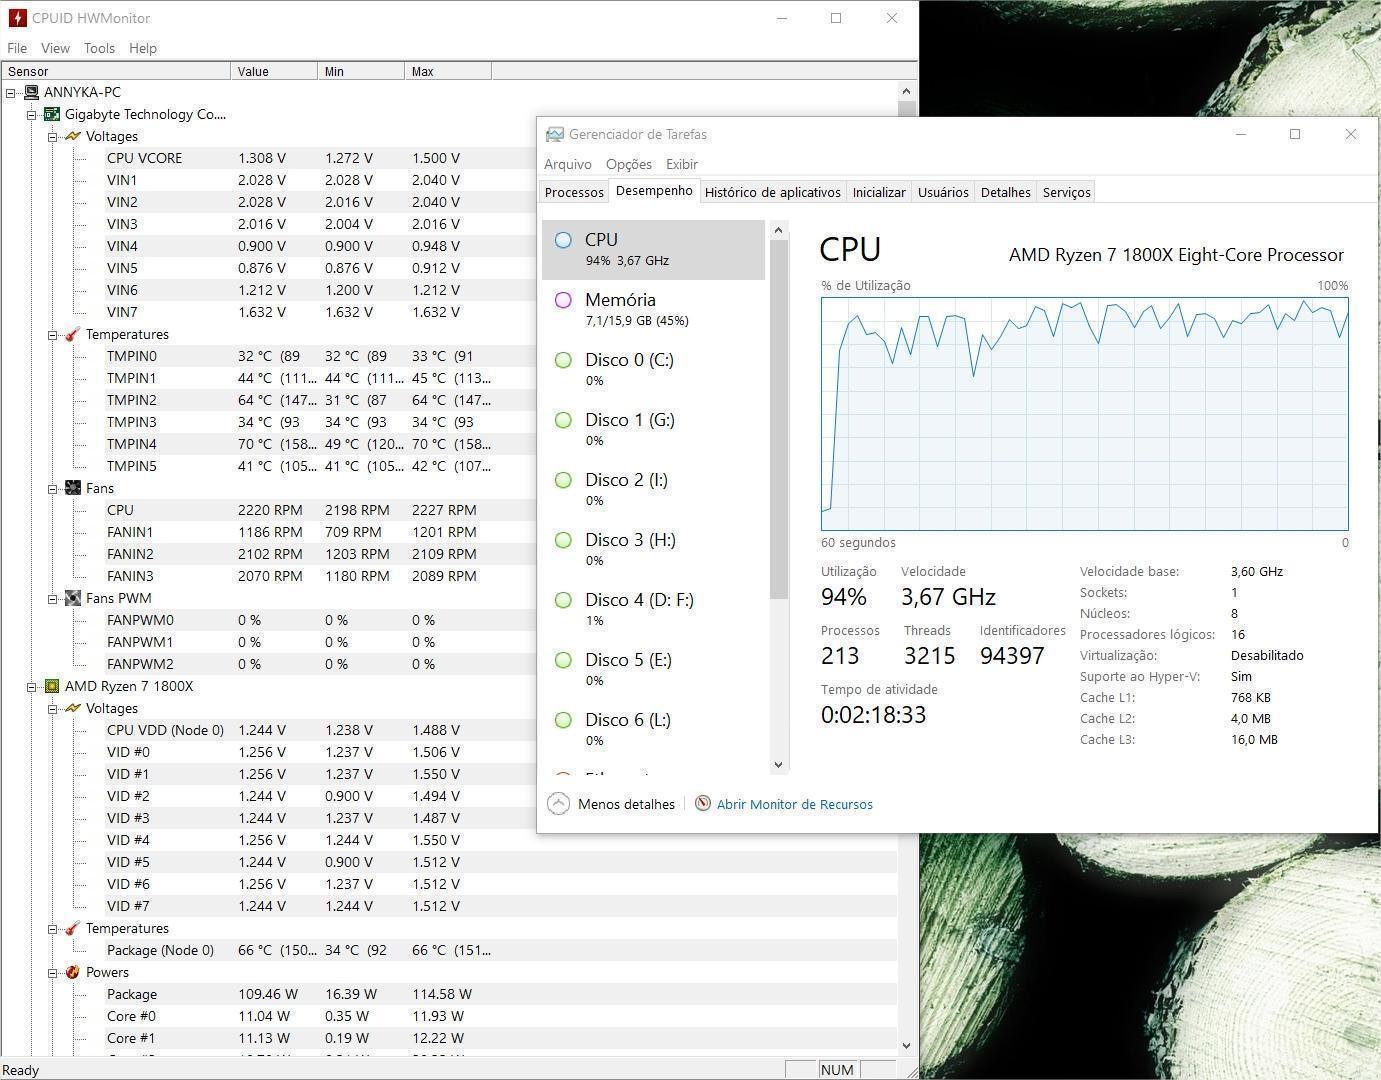Screen dimensions: 1381x1080
Task: Click the Disco 3 (H:) circle indicator
Action: (563, 540)
